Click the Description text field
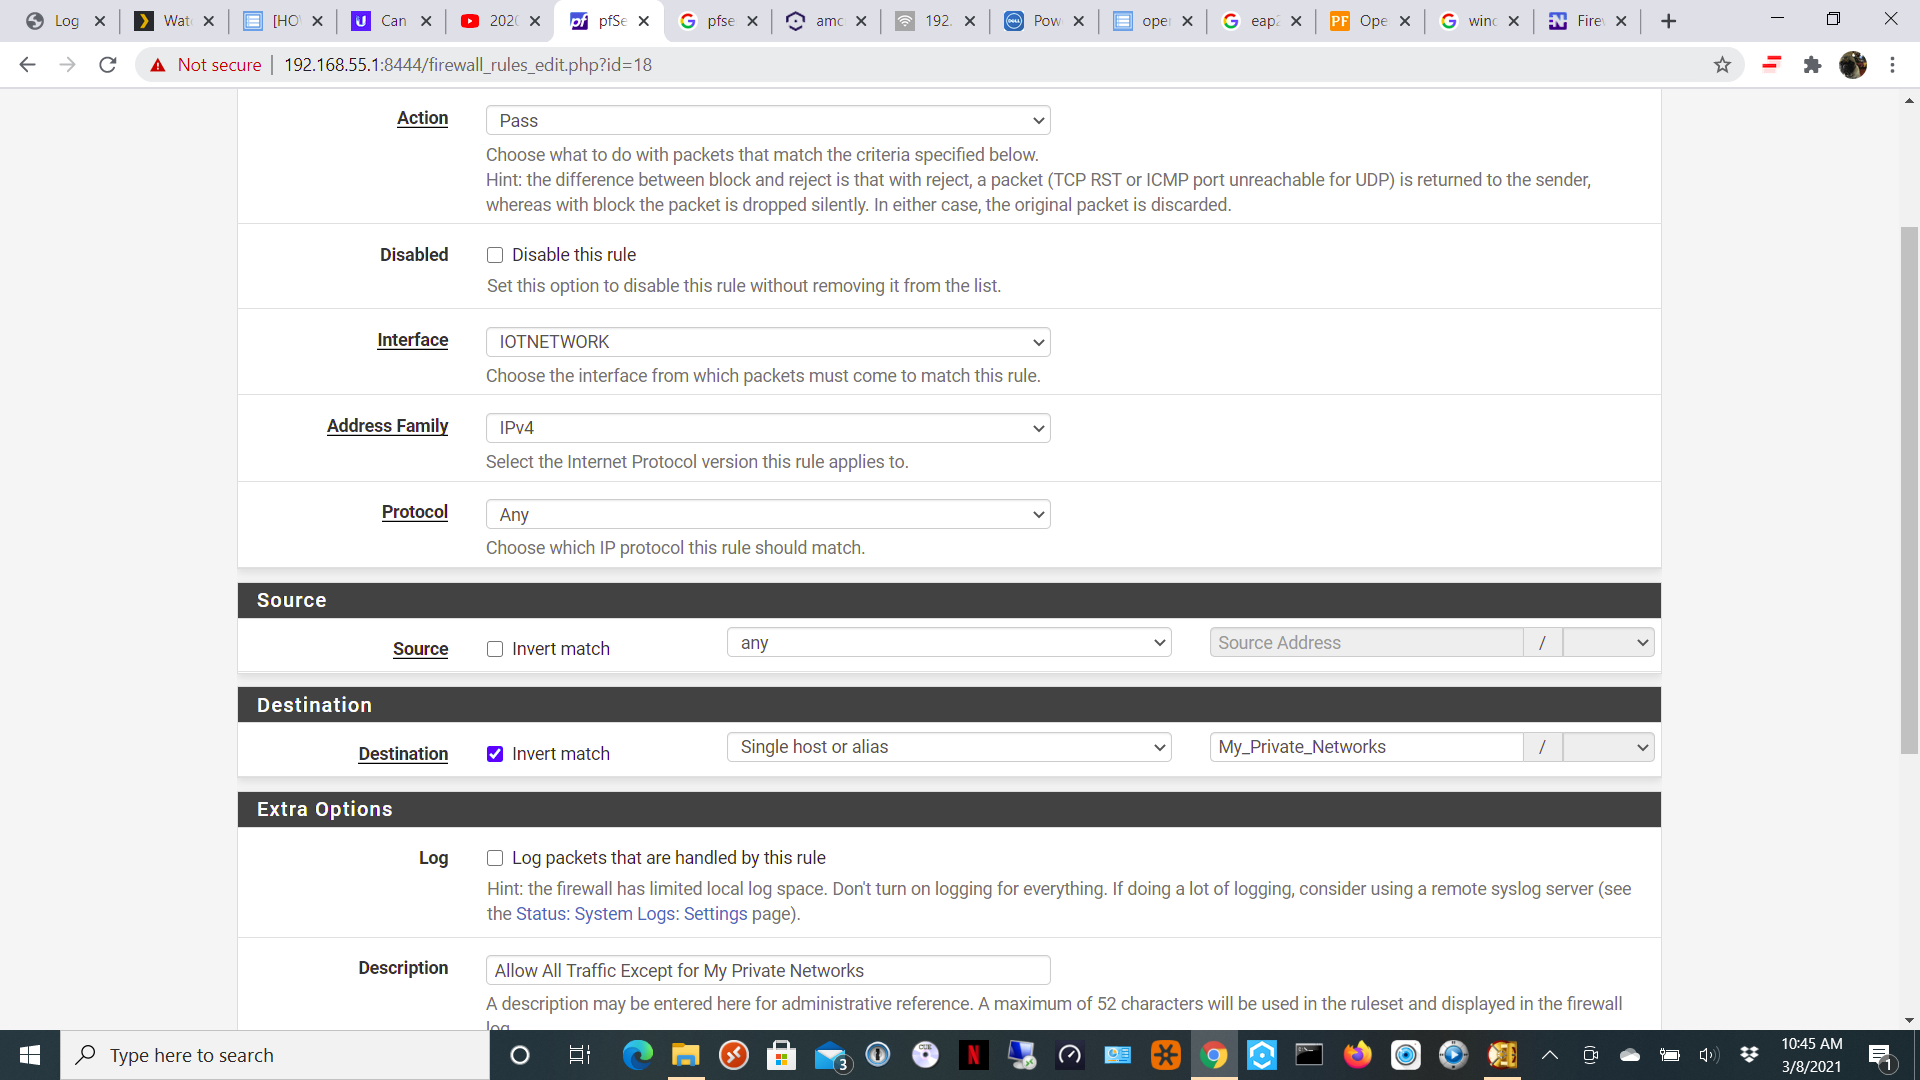The width and height of the screenshot is (1920, 1080). 768,971
